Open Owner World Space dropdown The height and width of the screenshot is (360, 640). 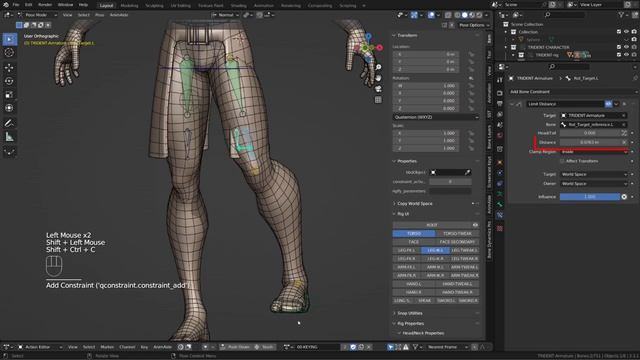click(x=594, y=184)
